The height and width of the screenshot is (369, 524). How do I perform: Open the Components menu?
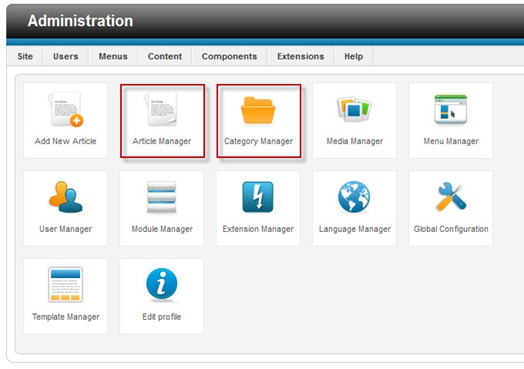[229, 56]
